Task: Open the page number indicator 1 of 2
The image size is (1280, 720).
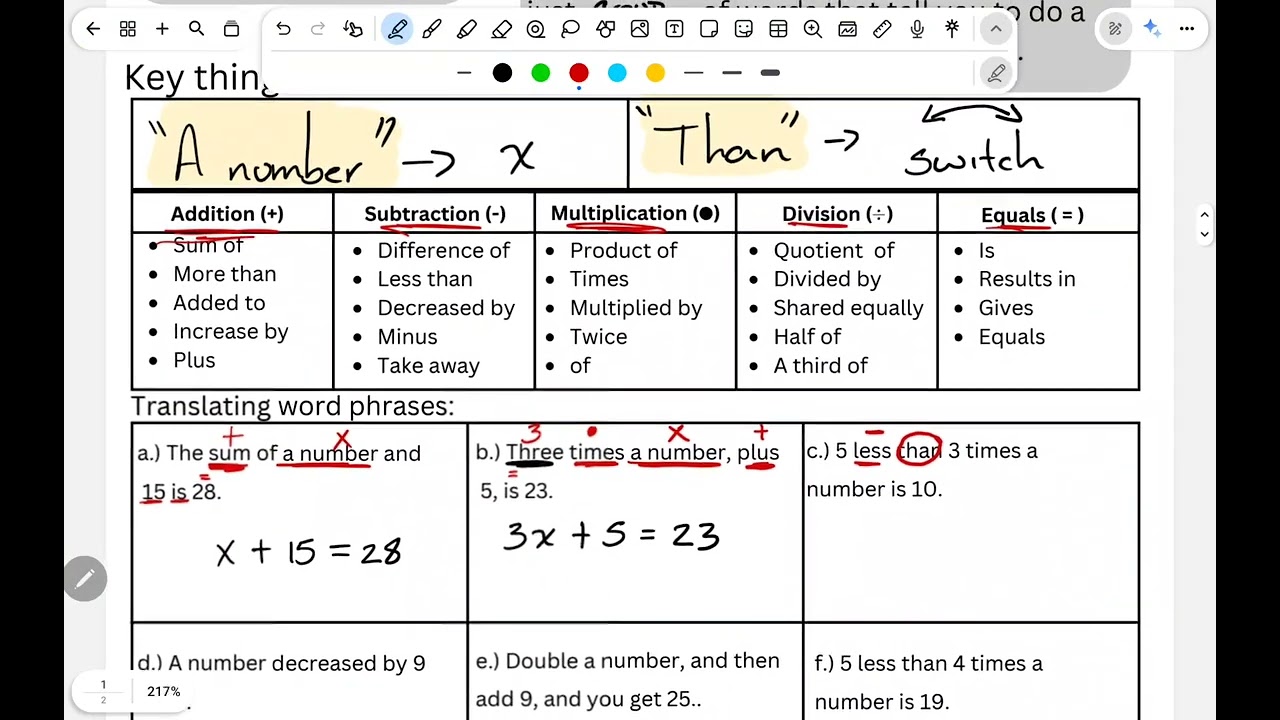Action: [x=102, y=692]
